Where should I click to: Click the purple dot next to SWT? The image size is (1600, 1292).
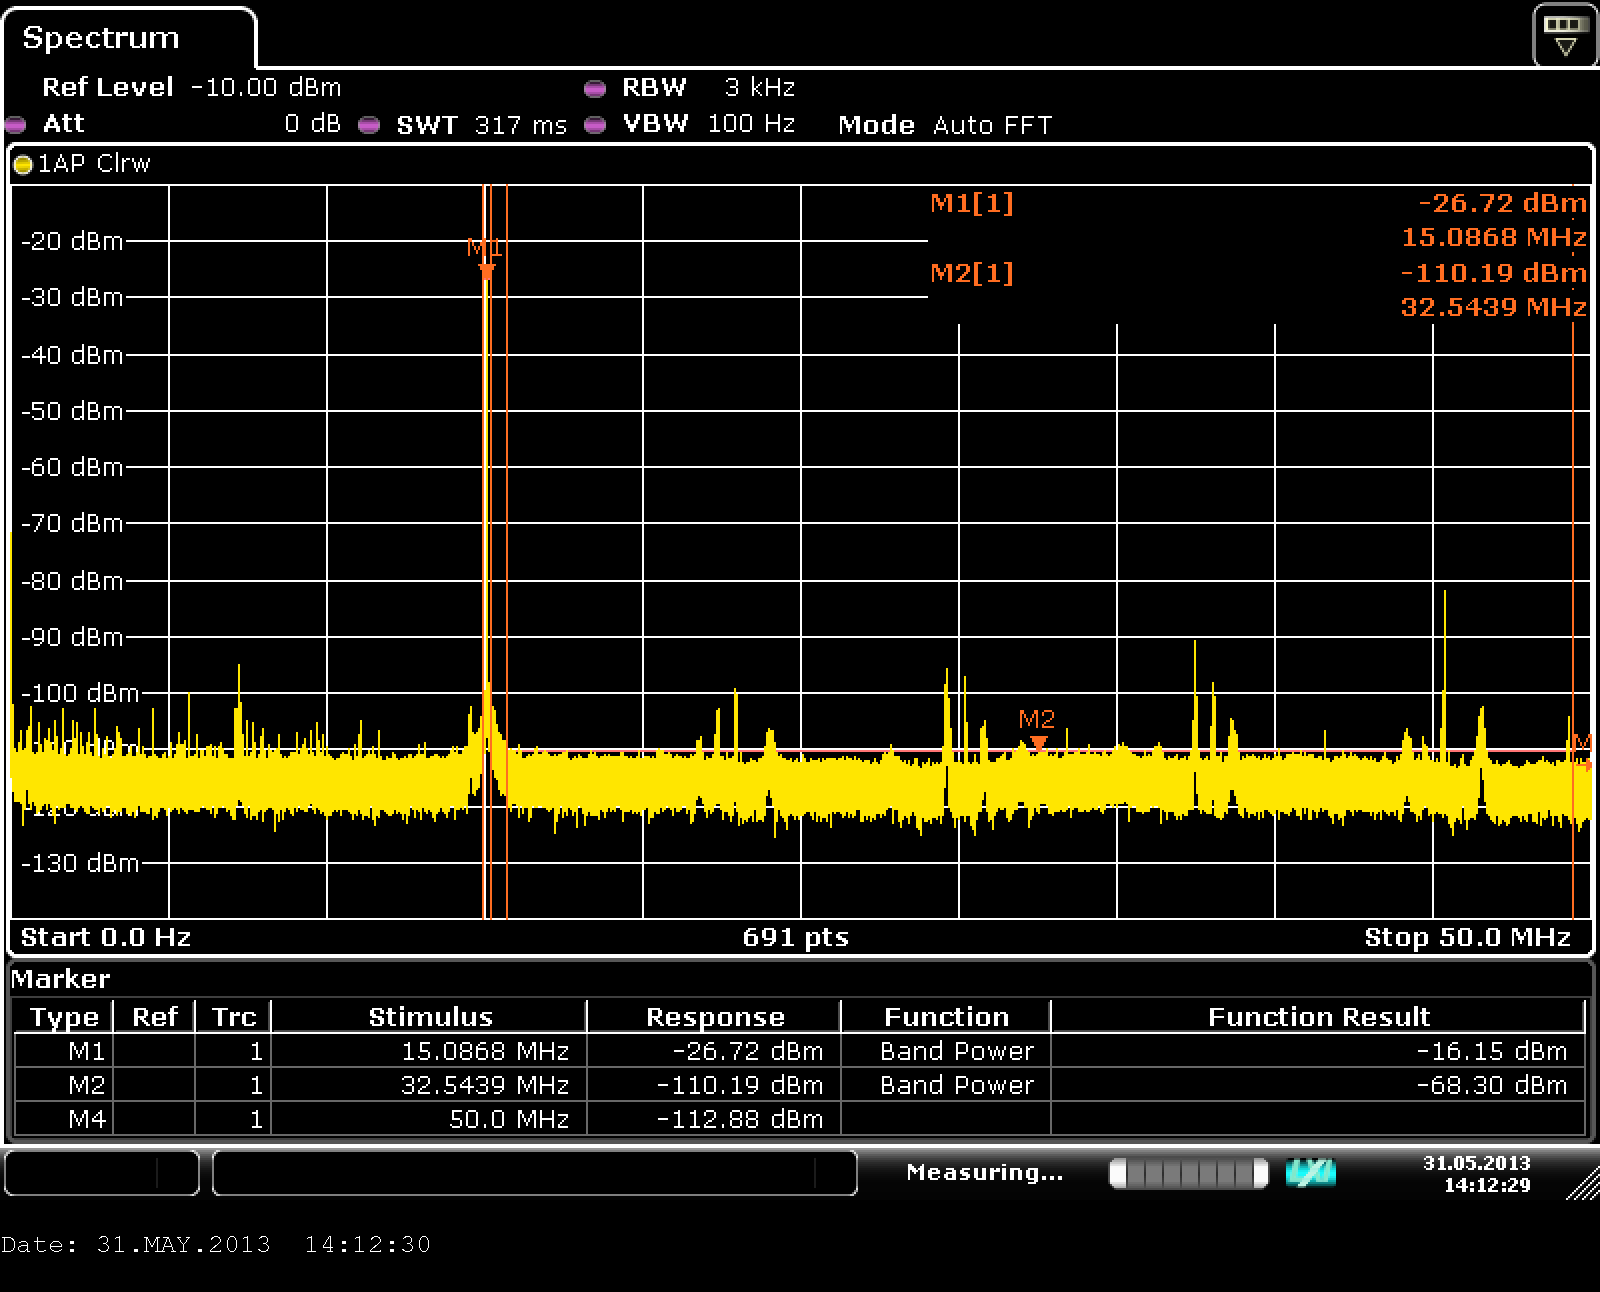tap(369, 125)
